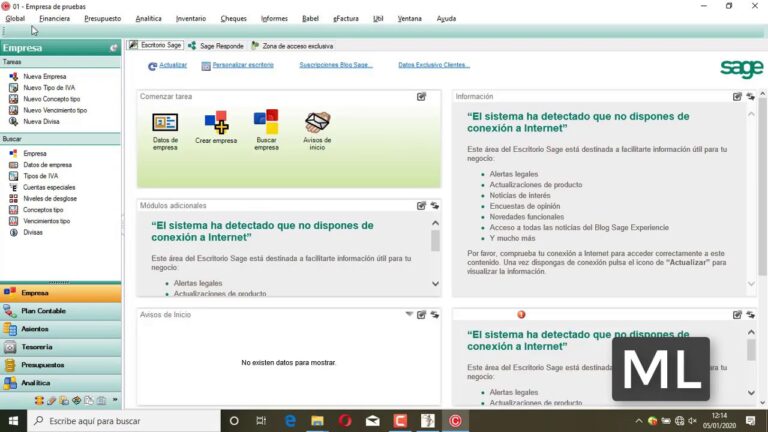Open Microsoft Edge from taskbar
768x432 pixels.
tap(290, 421)
